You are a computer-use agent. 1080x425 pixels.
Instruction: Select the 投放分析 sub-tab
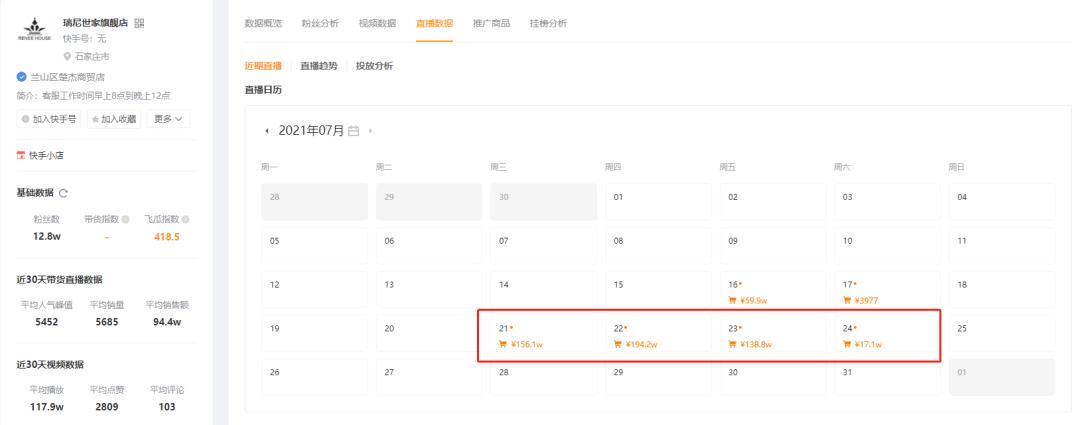374,66
